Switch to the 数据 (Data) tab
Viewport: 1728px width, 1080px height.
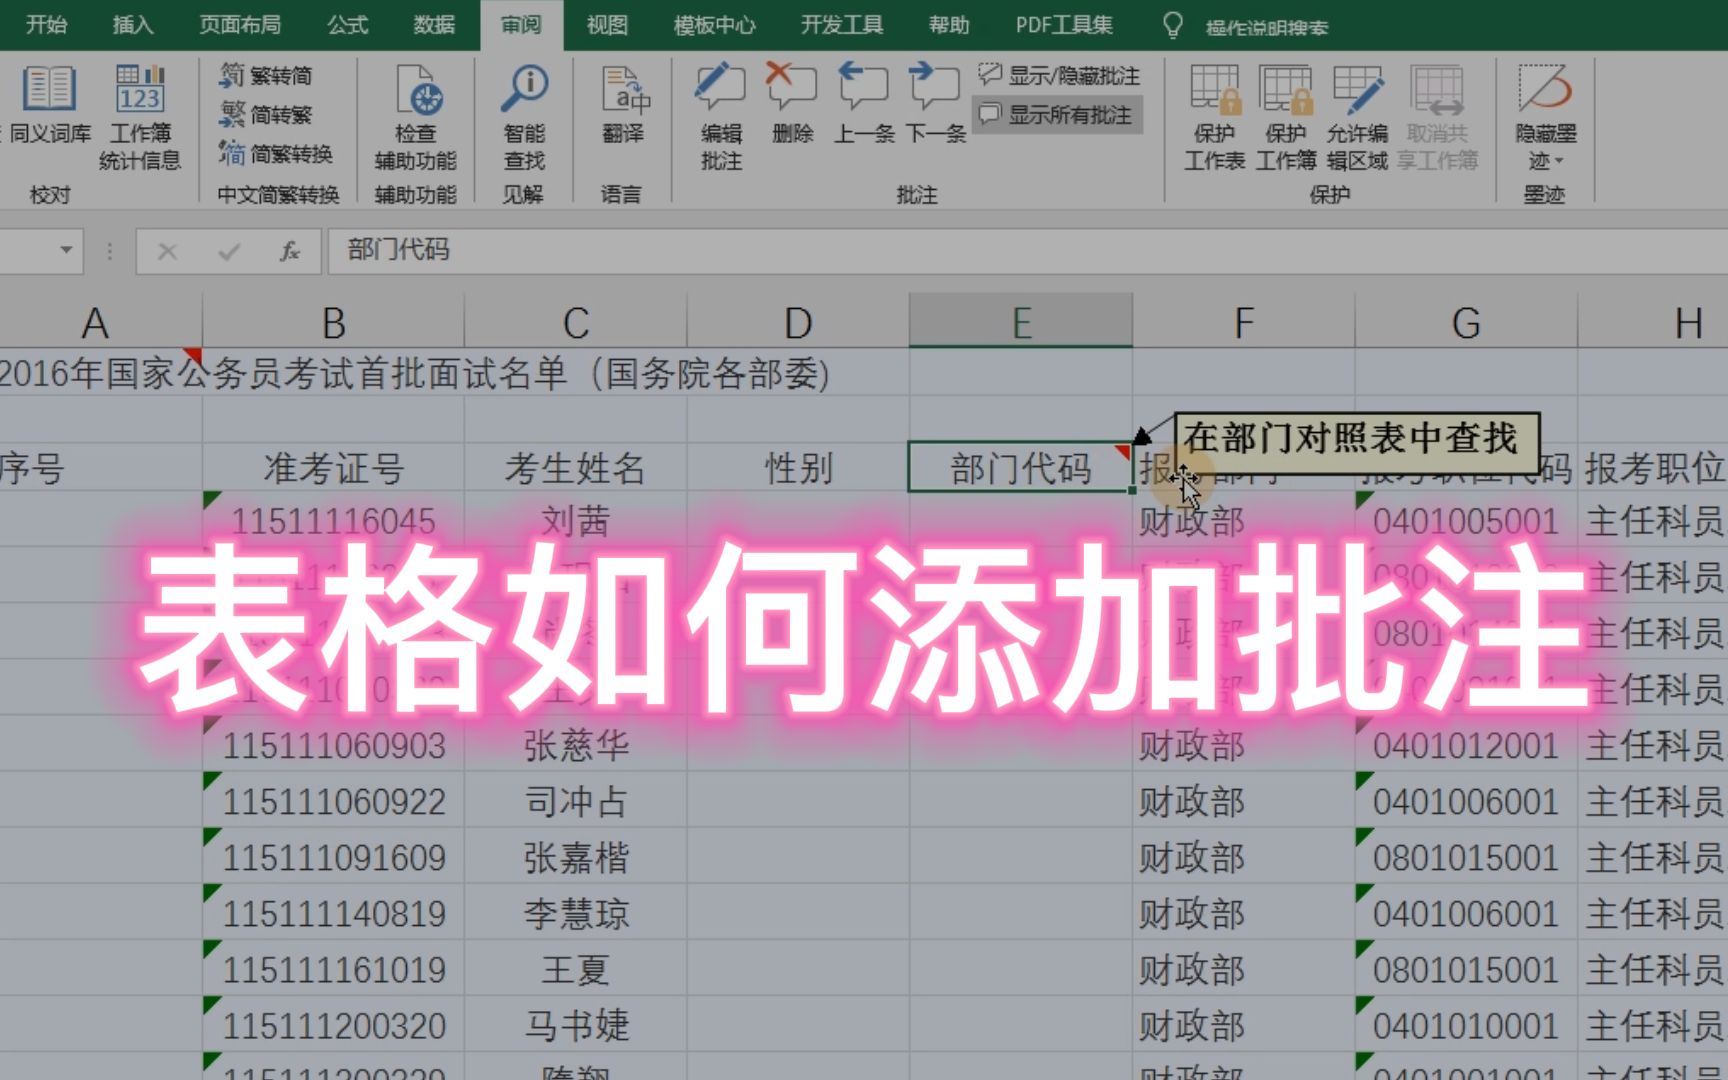pyautogui.click(x=434, y=25)
